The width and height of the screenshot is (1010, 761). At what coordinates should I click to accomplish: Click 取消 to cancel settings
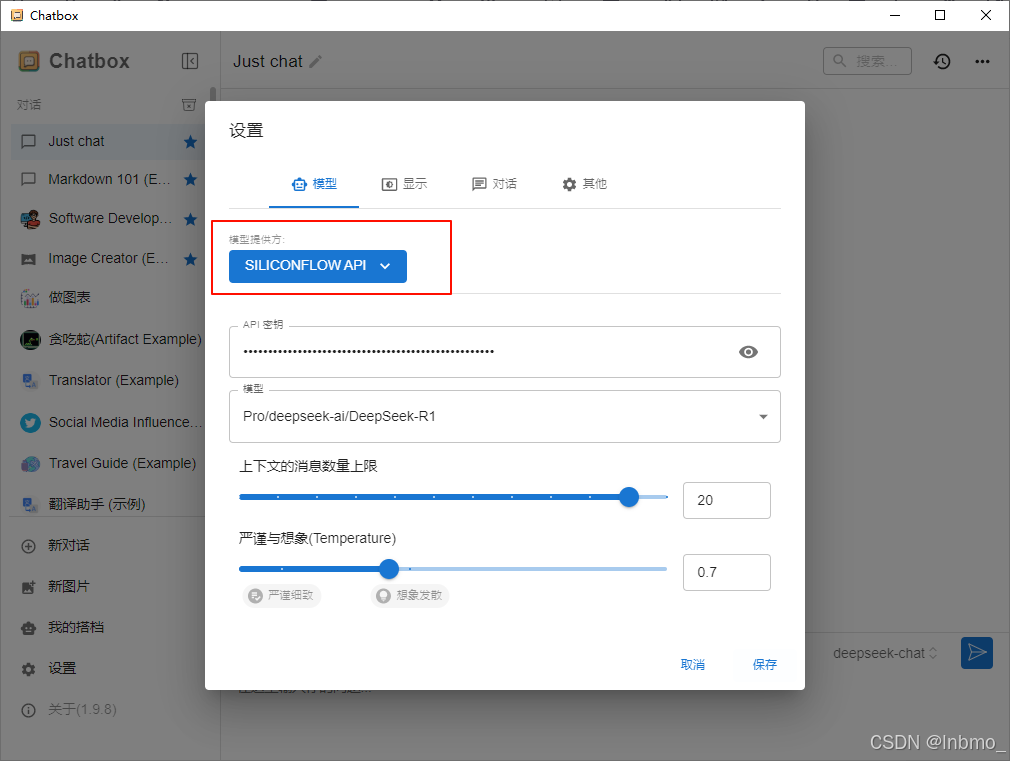click(x=692, y=664)
